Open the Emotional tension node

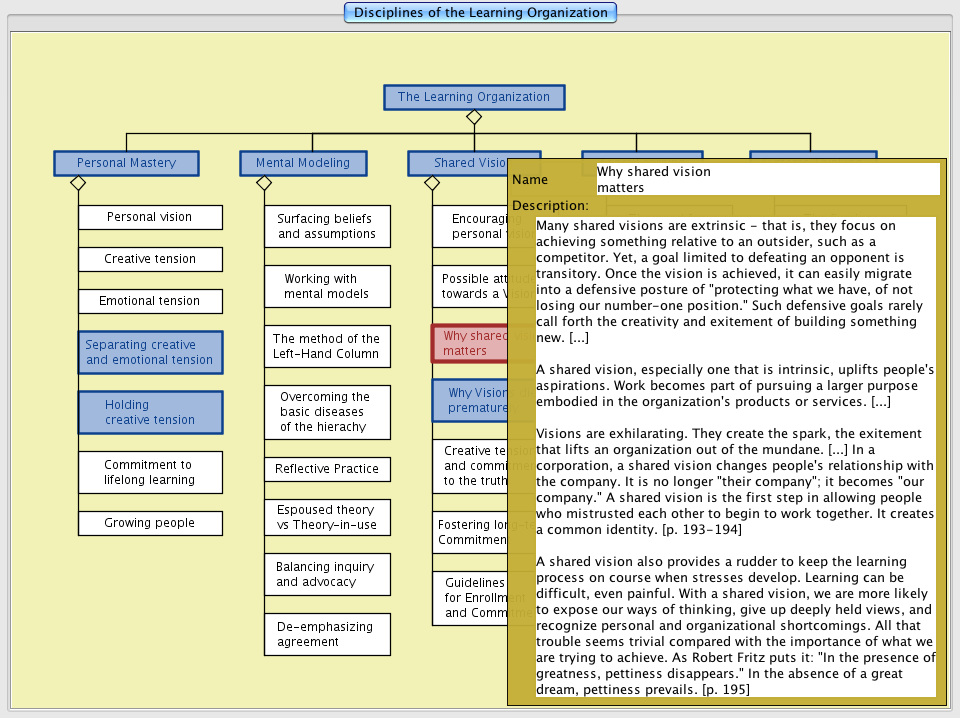(x=150, y=301)
